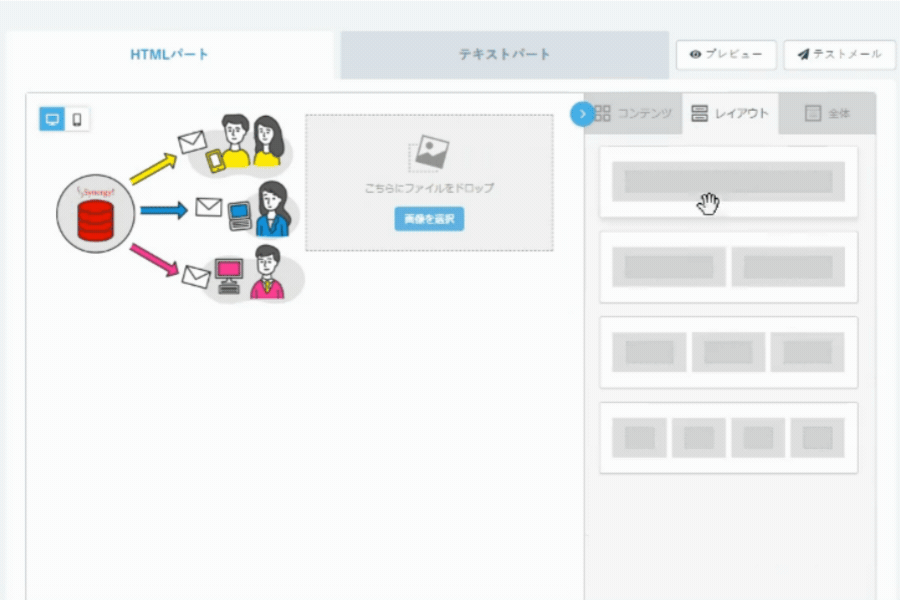Open the 全体 settings tab
Screen dimensions: 900x600
pyautogui.click(x=827, y=114)
